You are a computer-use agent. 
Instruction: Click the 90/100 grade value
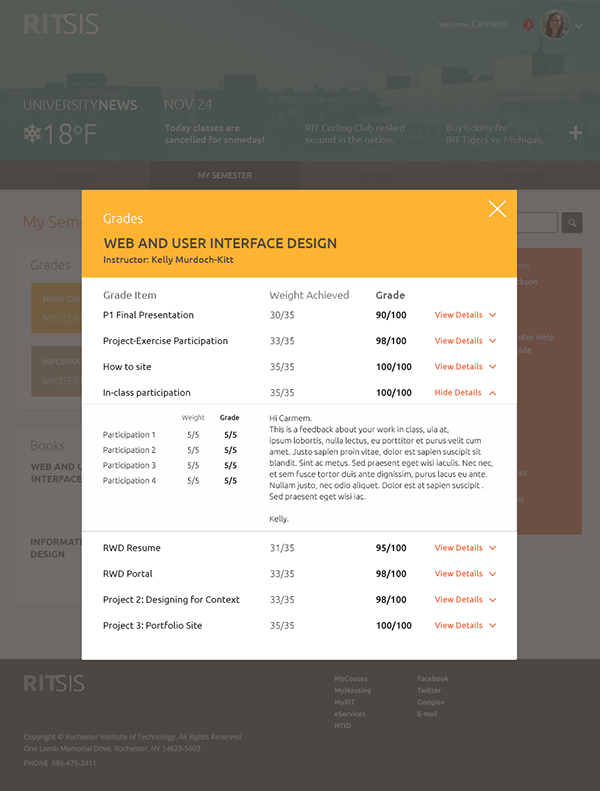coord(391,315)
